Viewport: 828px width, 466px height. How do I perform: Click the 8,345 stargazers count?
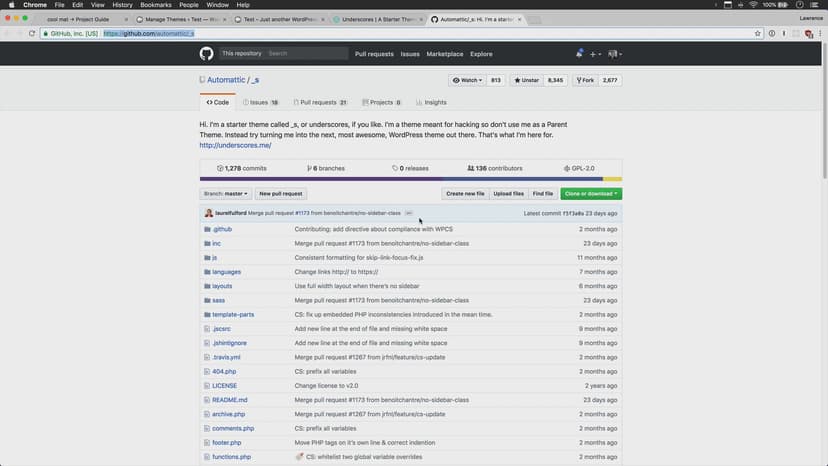tap(555, 80)
